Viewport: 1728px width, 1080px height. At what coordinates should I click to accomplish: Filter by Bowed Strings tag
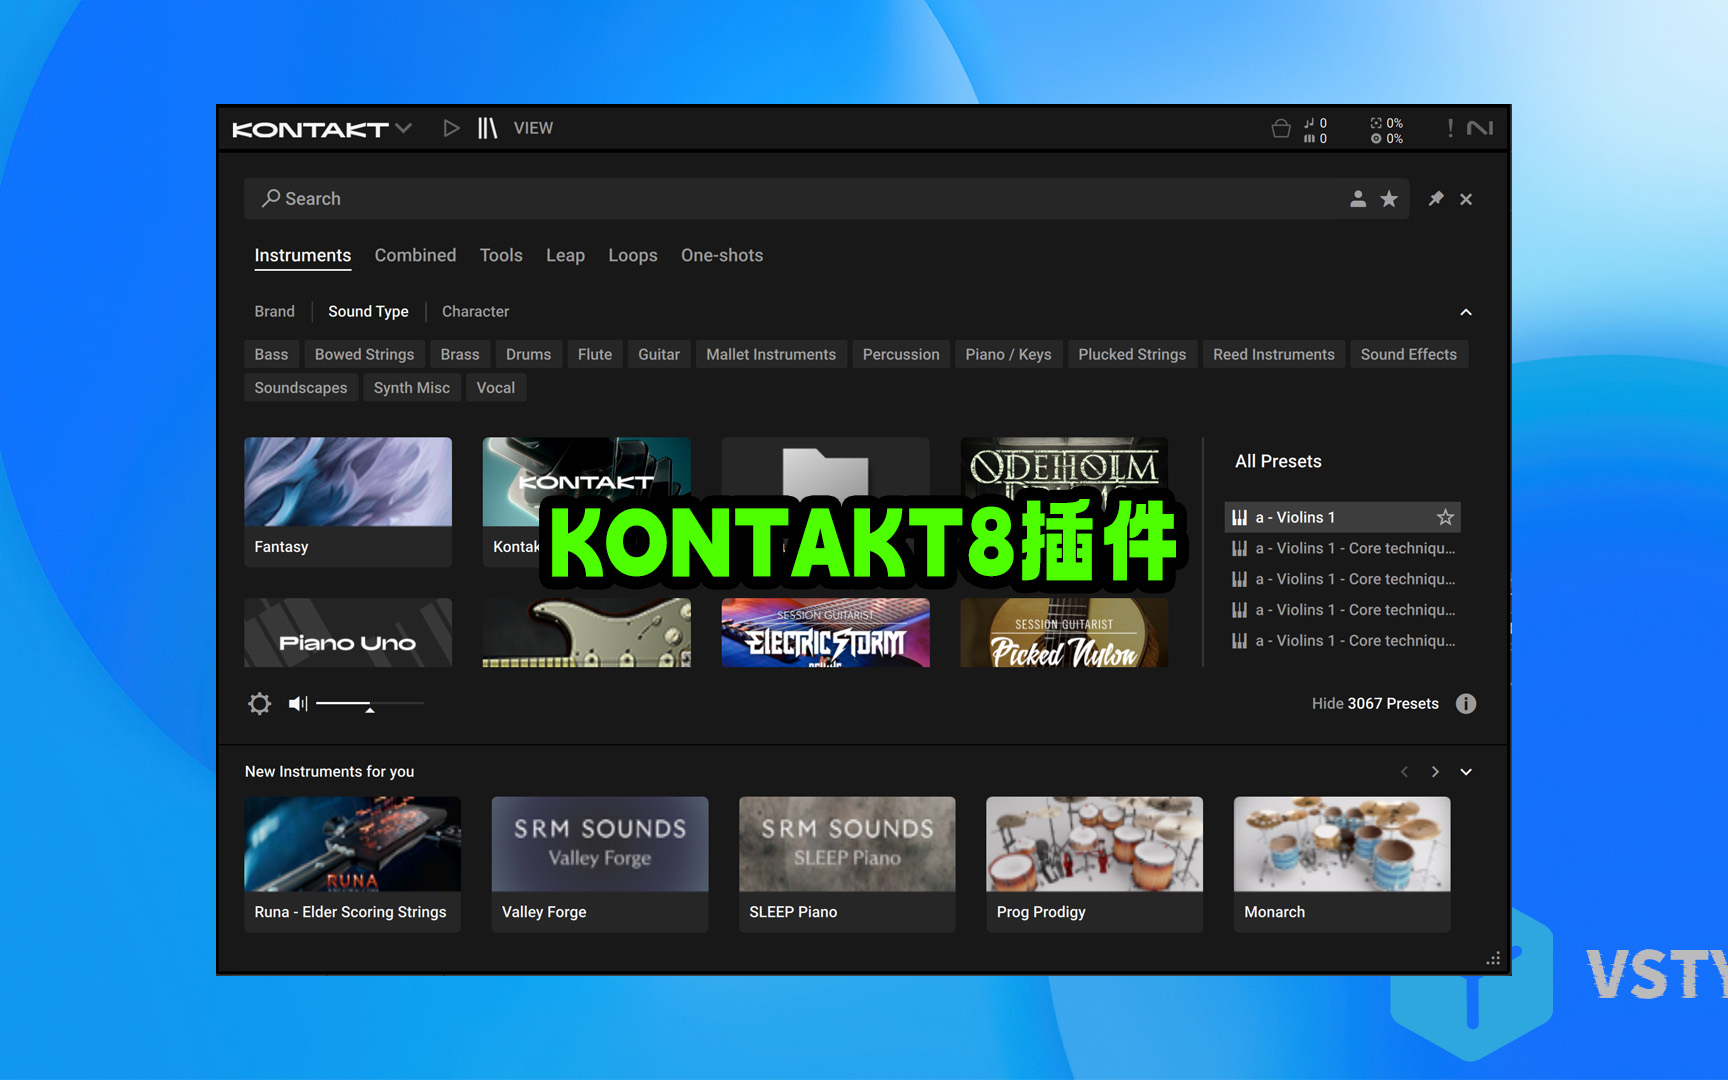(x=364, y=355)
